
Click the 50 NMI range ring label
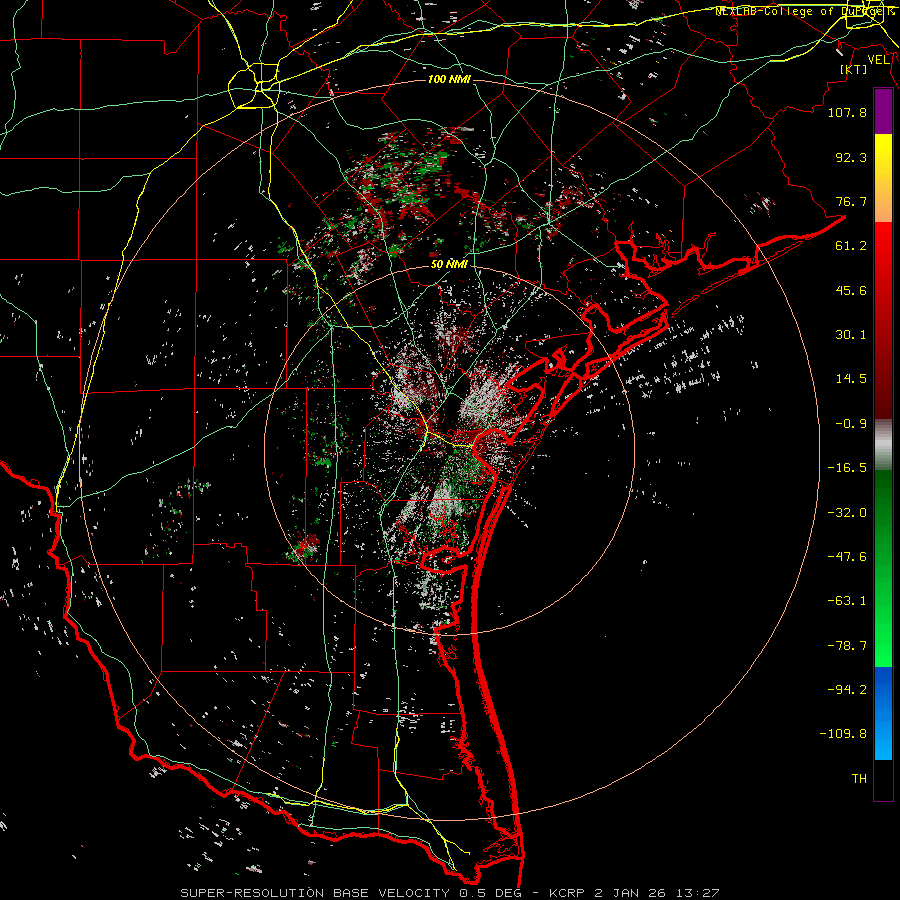tap(449, 264)
